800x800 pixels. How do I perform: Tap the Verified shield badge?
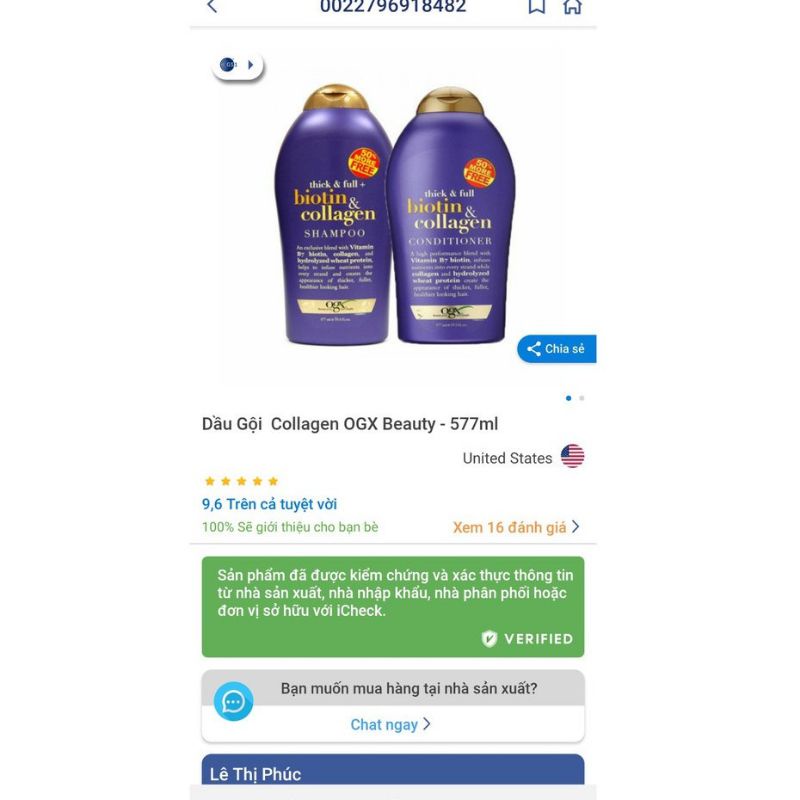(489, 639)
